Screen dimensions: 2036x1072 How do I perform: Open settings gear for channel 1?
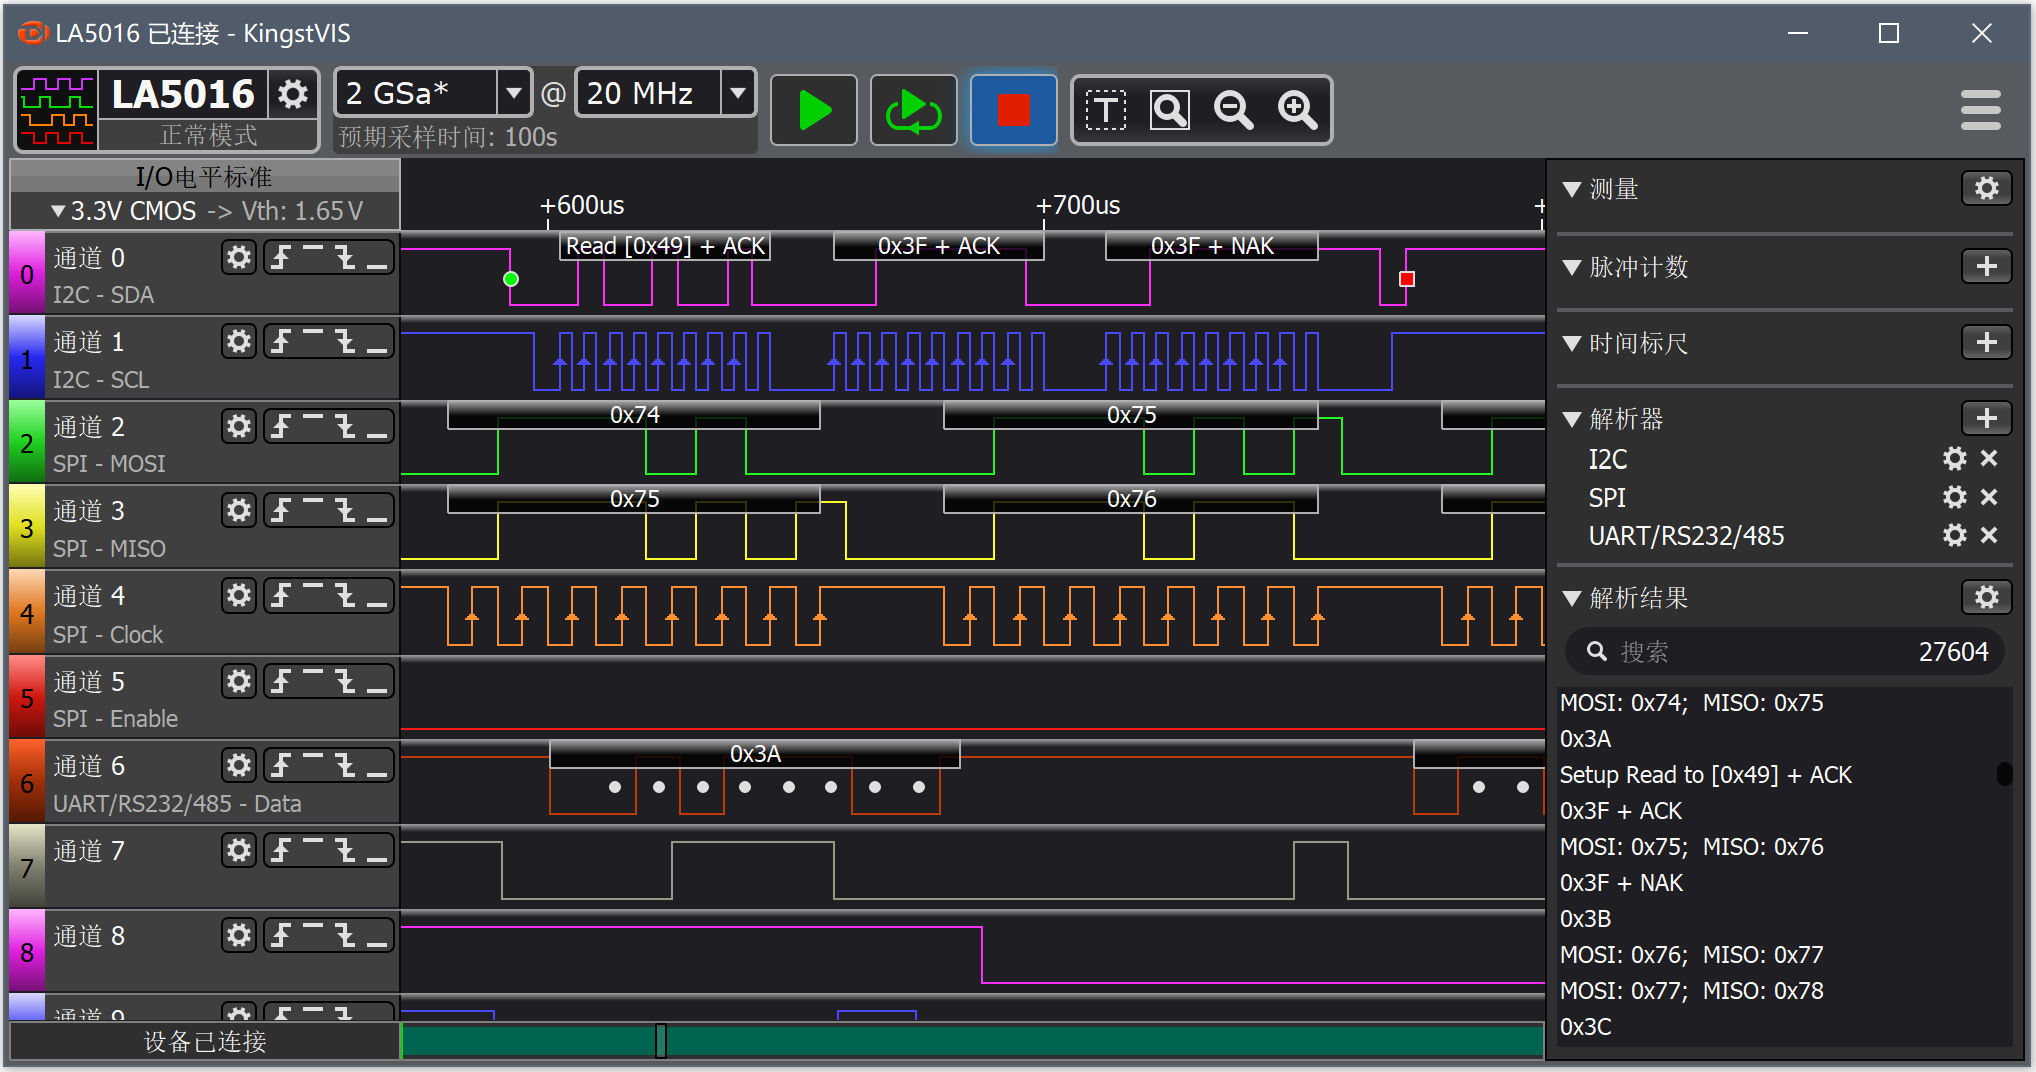[x=239, y=342]
